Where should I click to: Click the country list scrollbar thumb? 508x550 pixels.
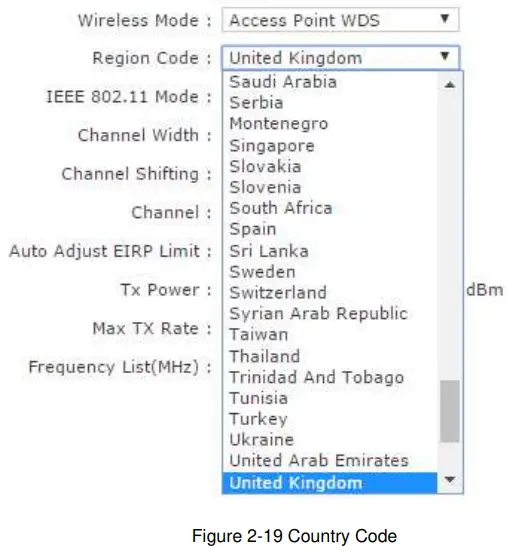(450, 411)
